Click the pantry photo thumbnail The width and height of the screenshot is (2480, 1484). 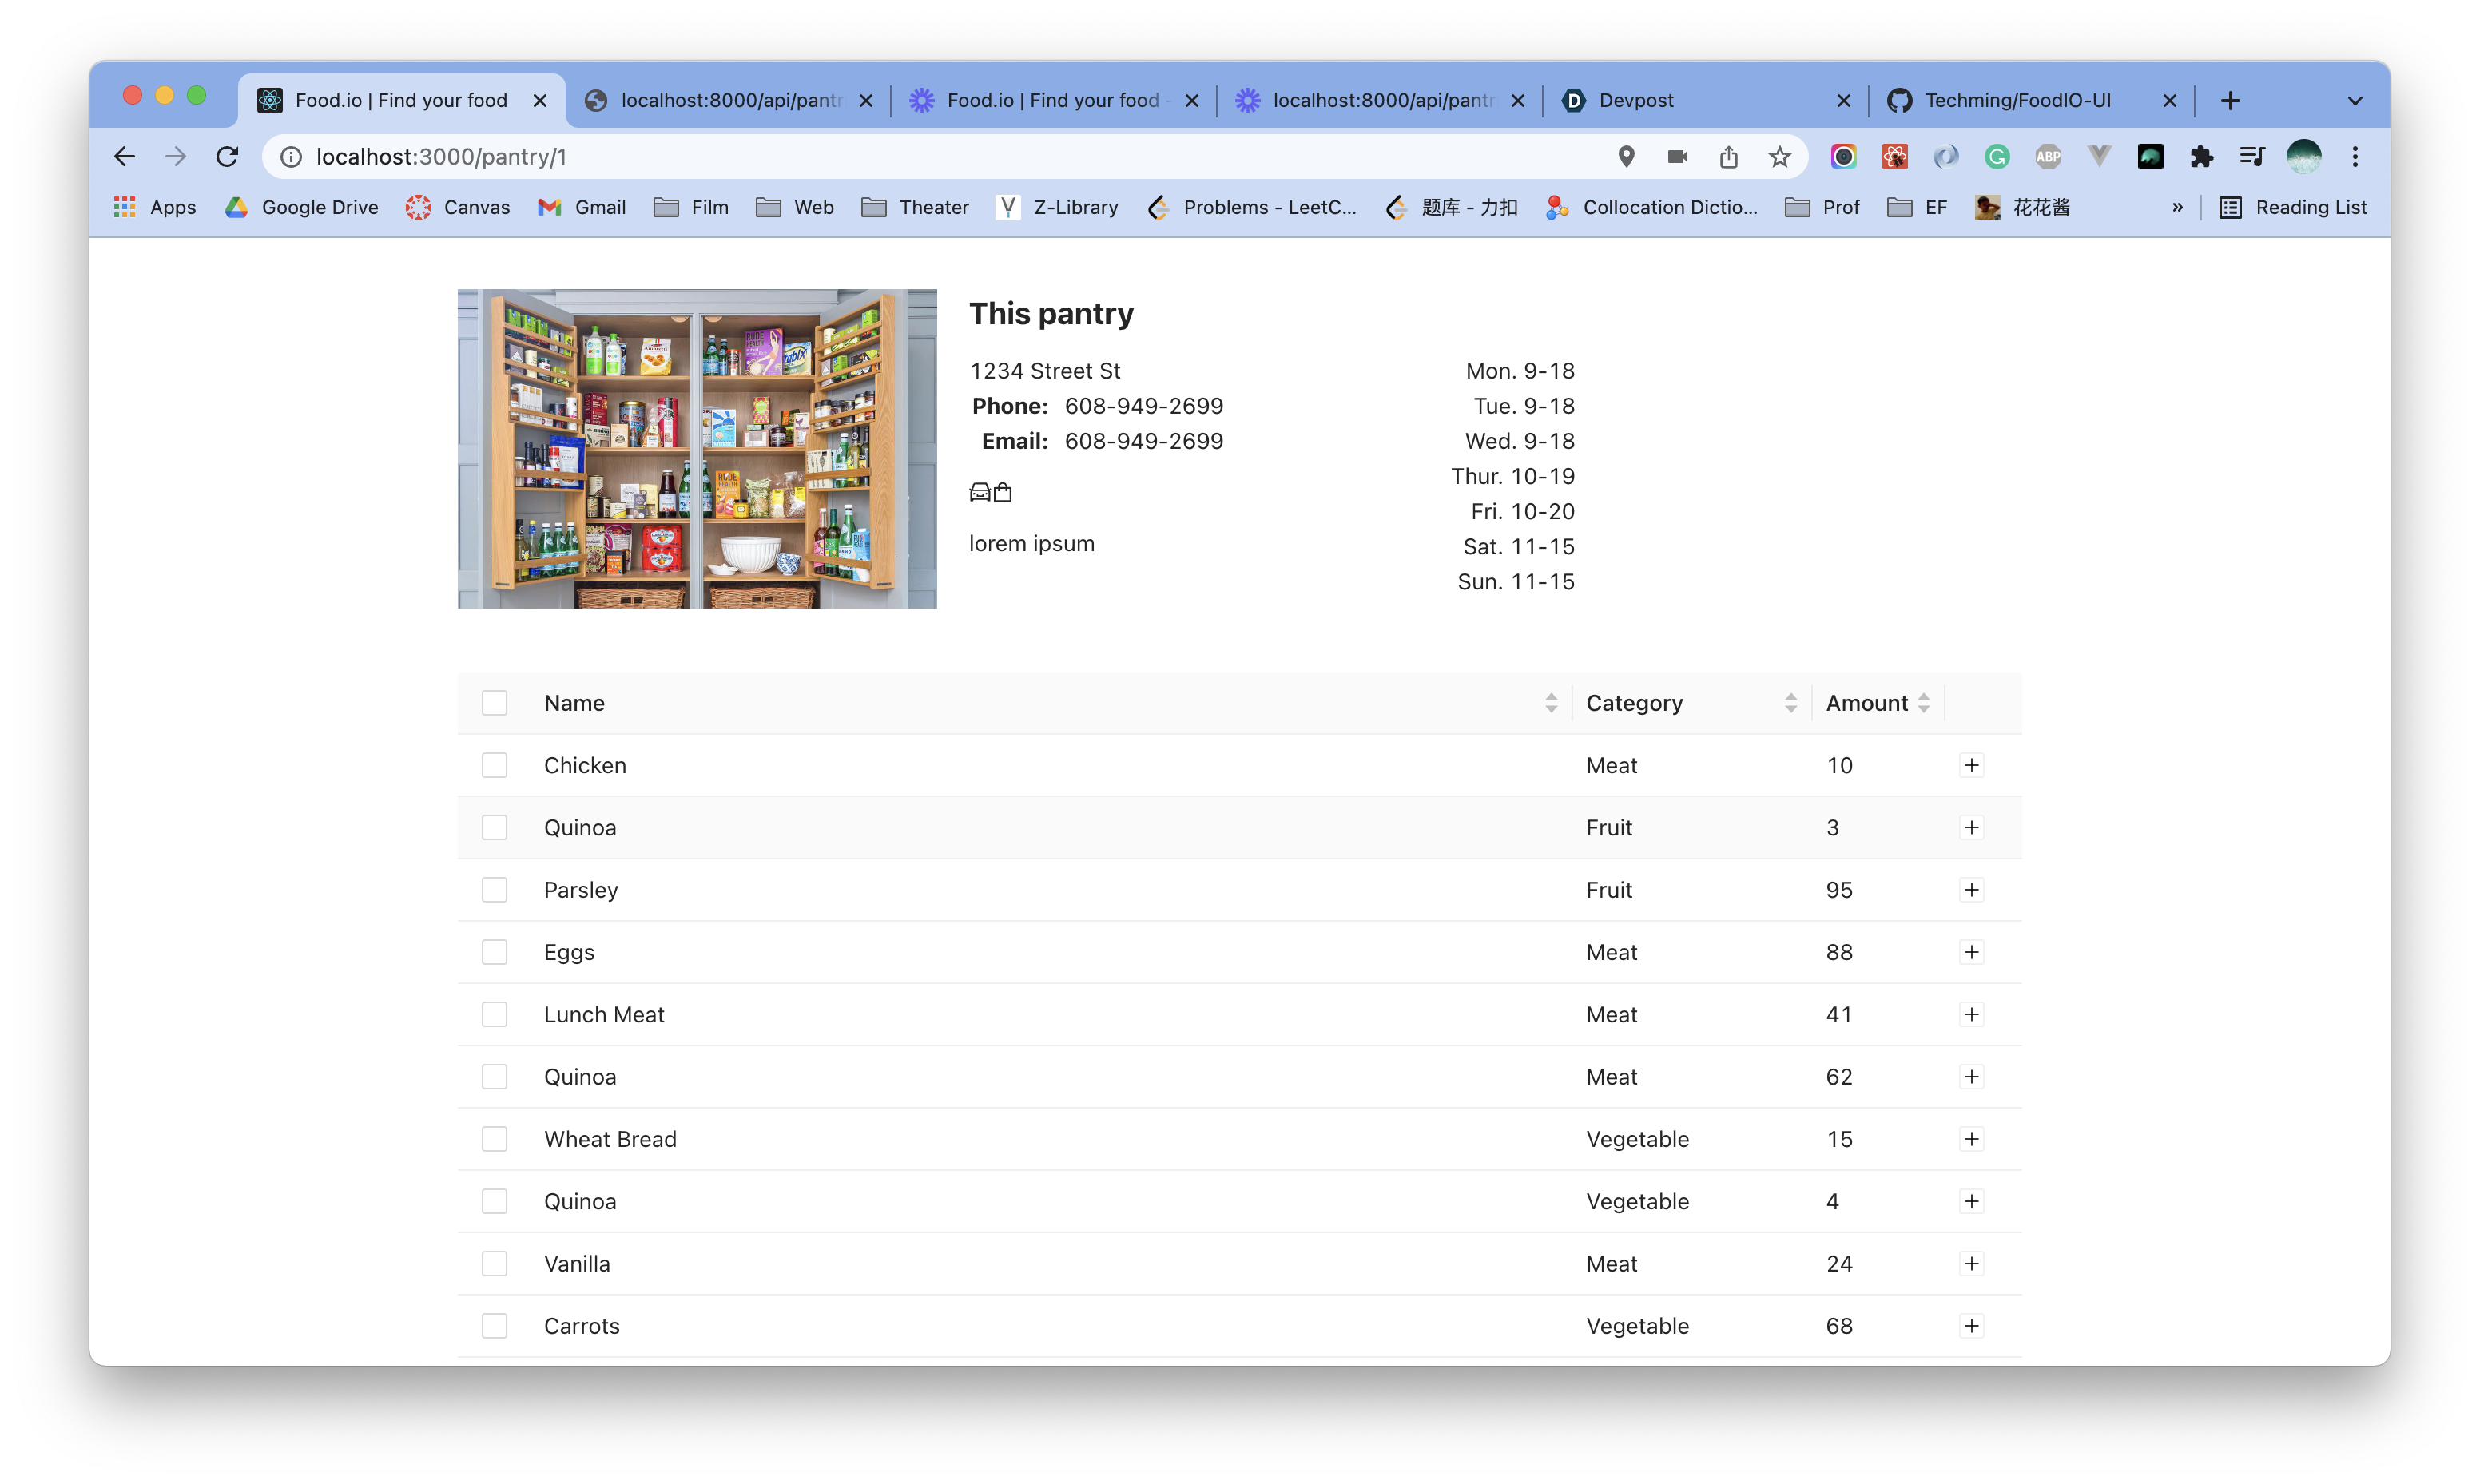(x=697, y=449)
